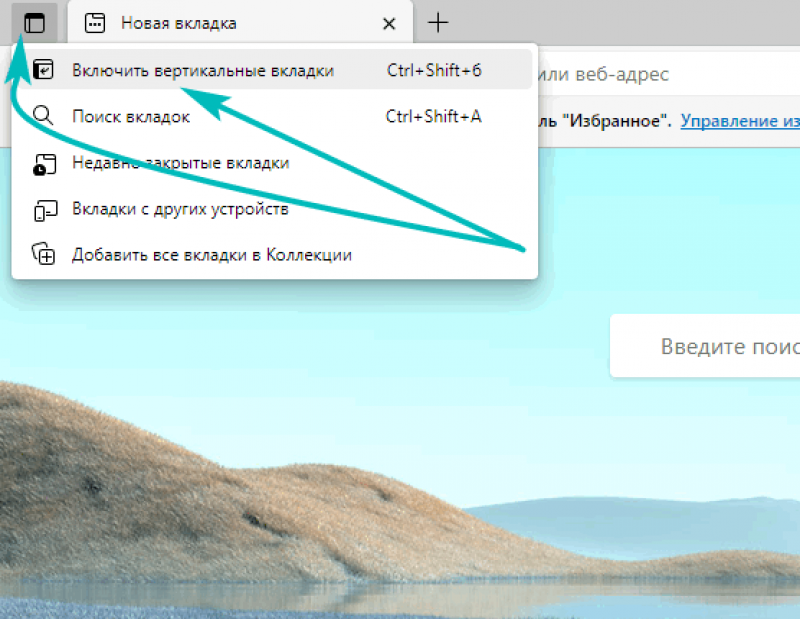Click the Новая вкладка tab favicon
This screenshot has width=800, height=619.
[95, 23]
